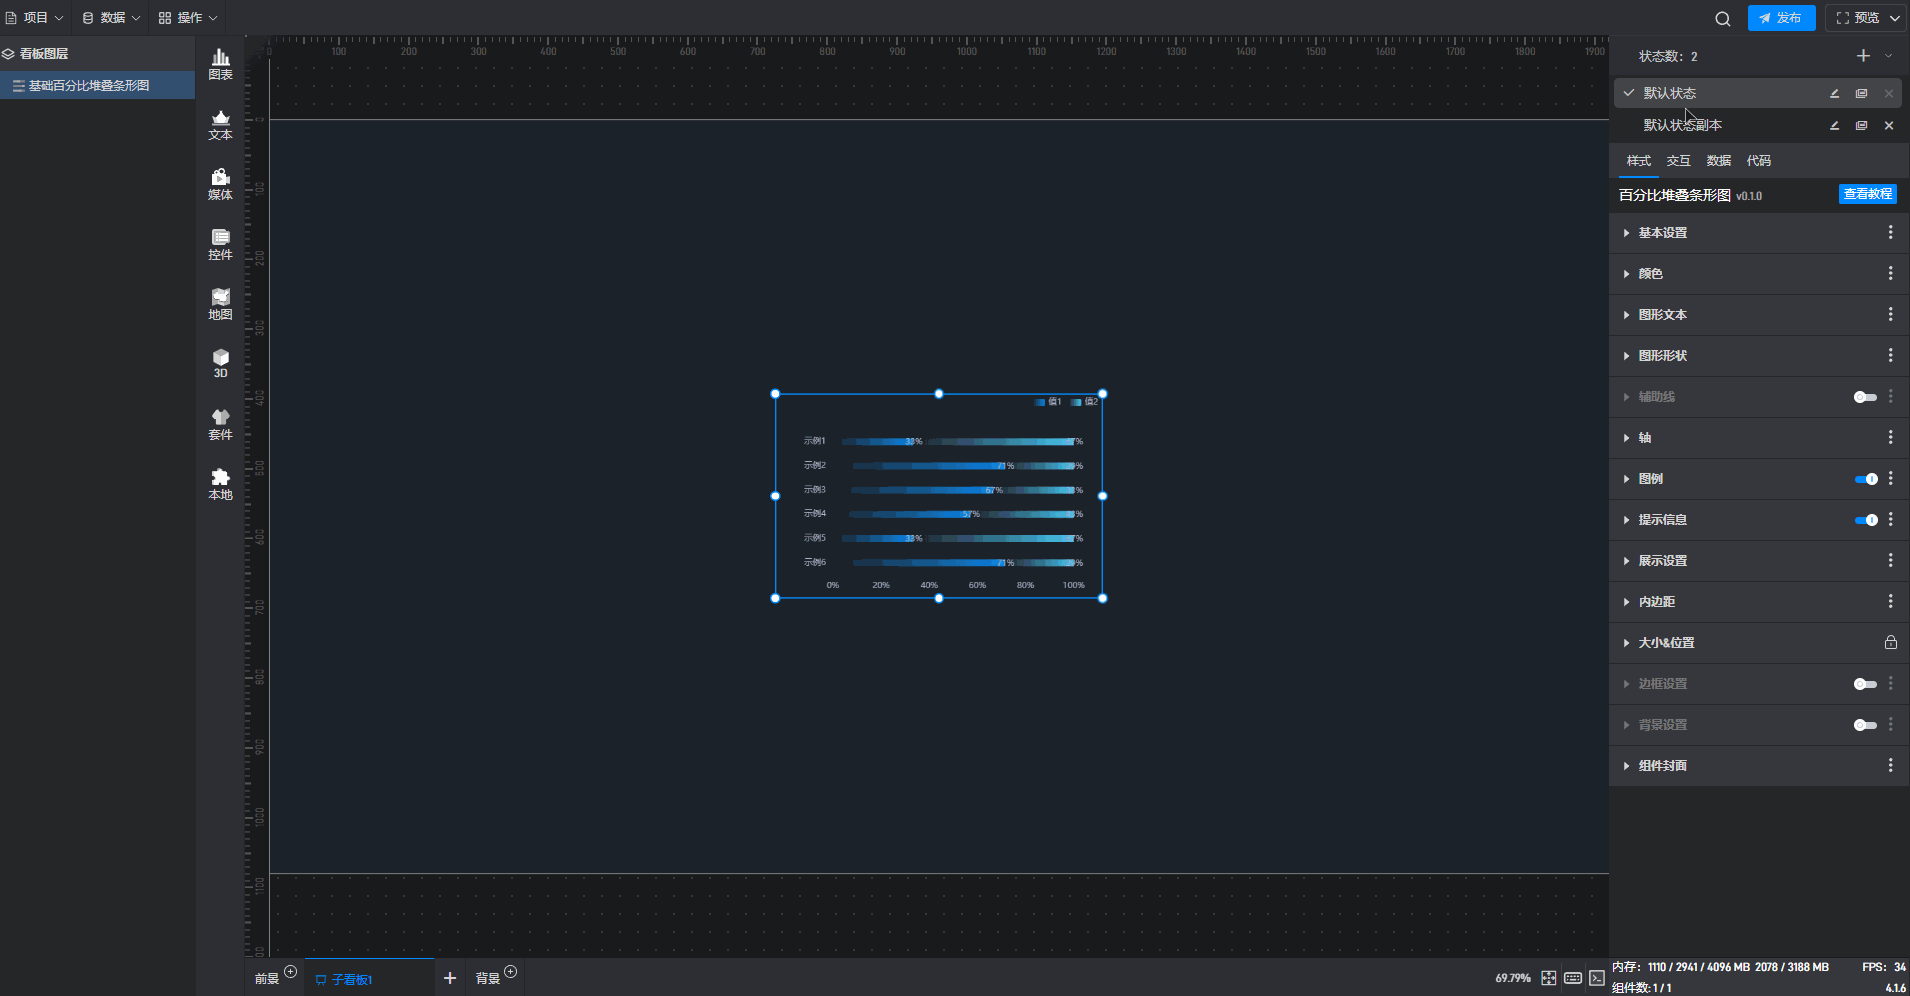Open the 图表 chart components icon

click(220, 64)
